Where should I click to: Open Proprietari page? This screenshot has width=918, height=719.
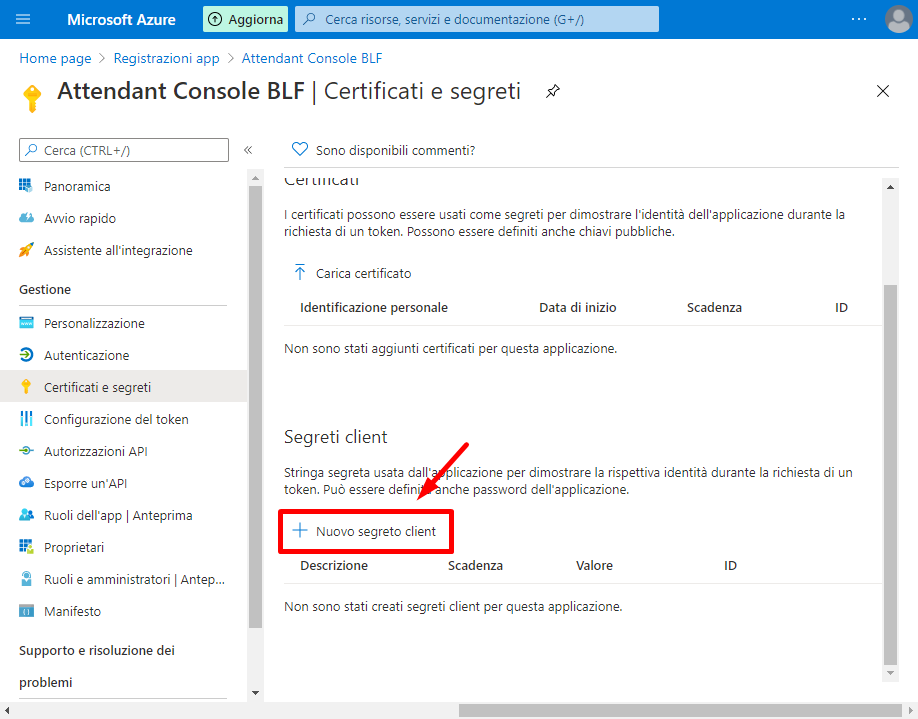coord(74,547)
